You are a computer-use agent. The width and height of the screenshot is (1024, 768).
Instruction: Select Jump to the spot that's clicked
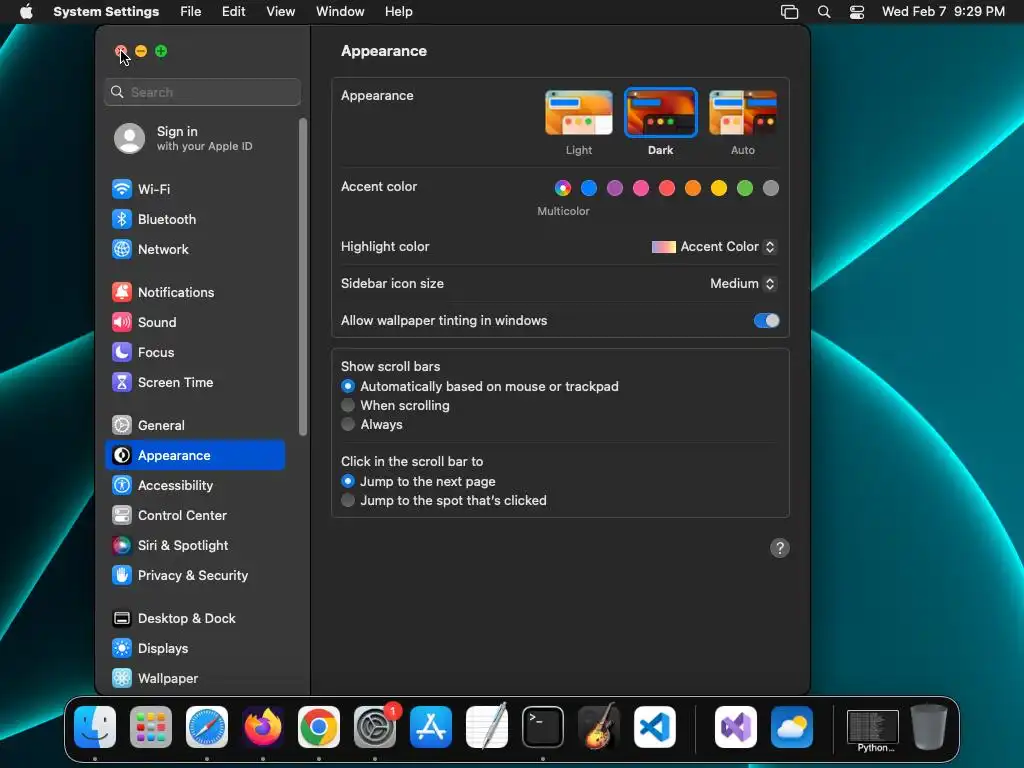[444, 500]
